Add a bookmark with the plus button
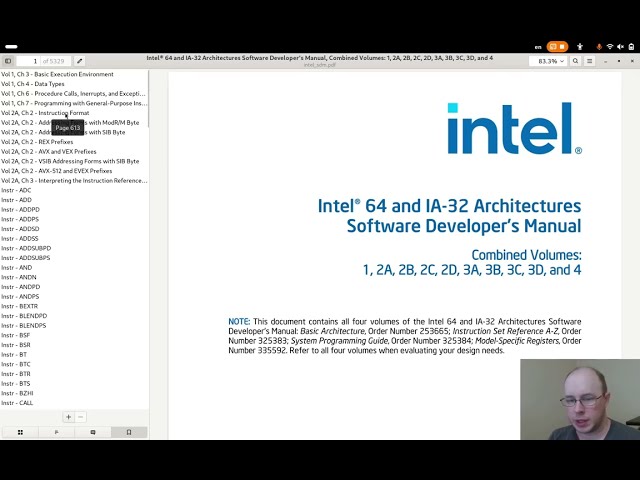The width and height of the screenshot is (640, 480). coord(69,417)
